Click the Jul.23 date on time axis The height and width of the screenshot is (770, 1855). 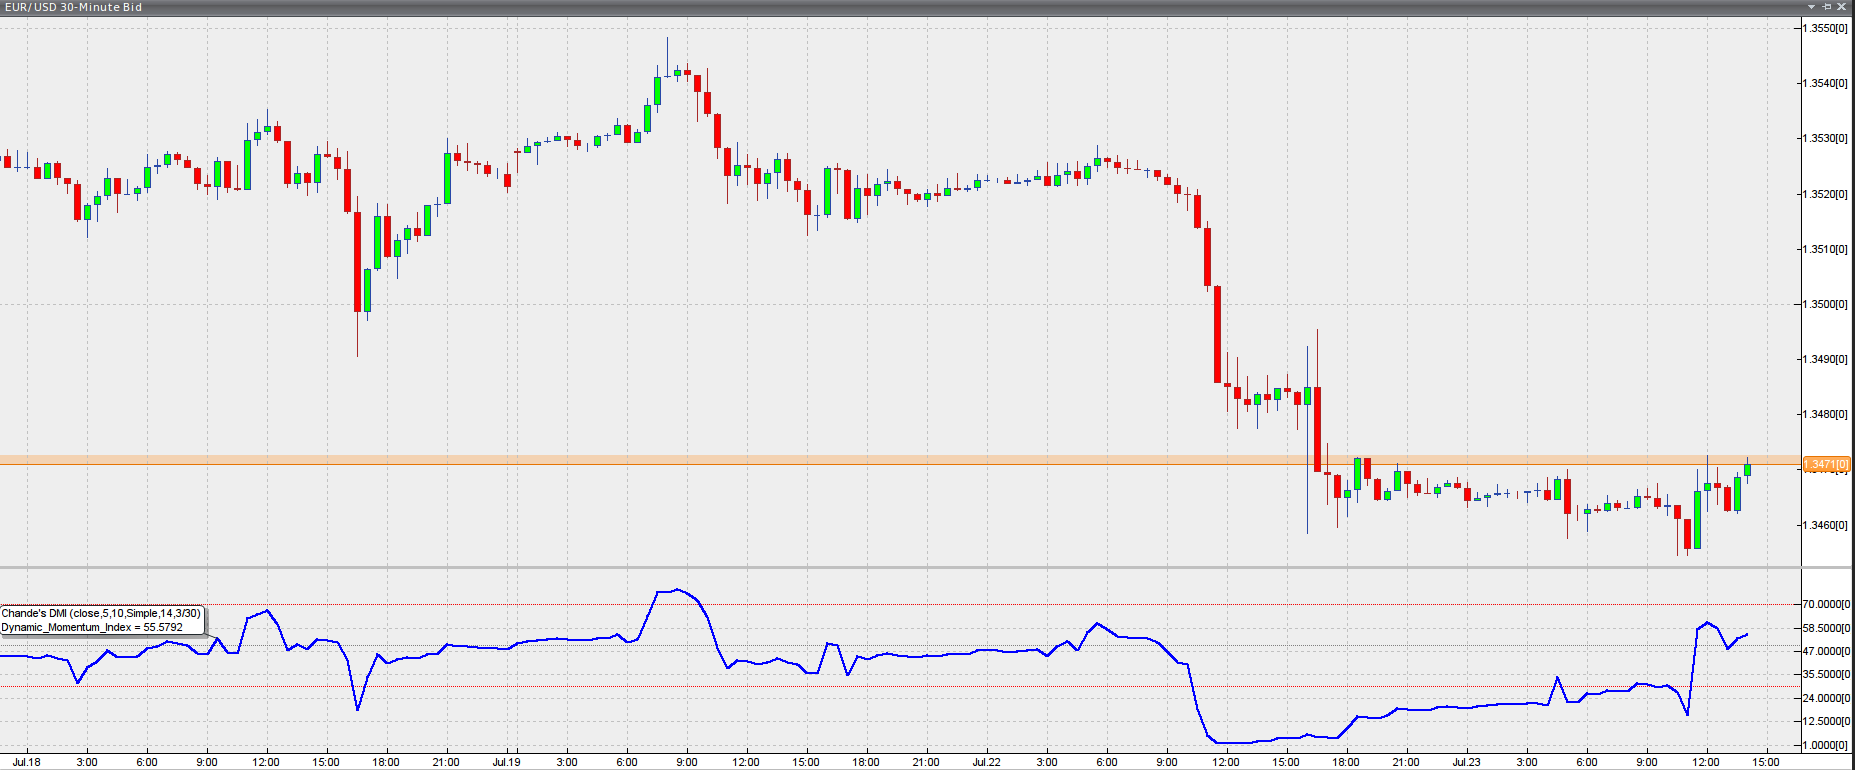pyautogui.click(x=1467, y=762)
